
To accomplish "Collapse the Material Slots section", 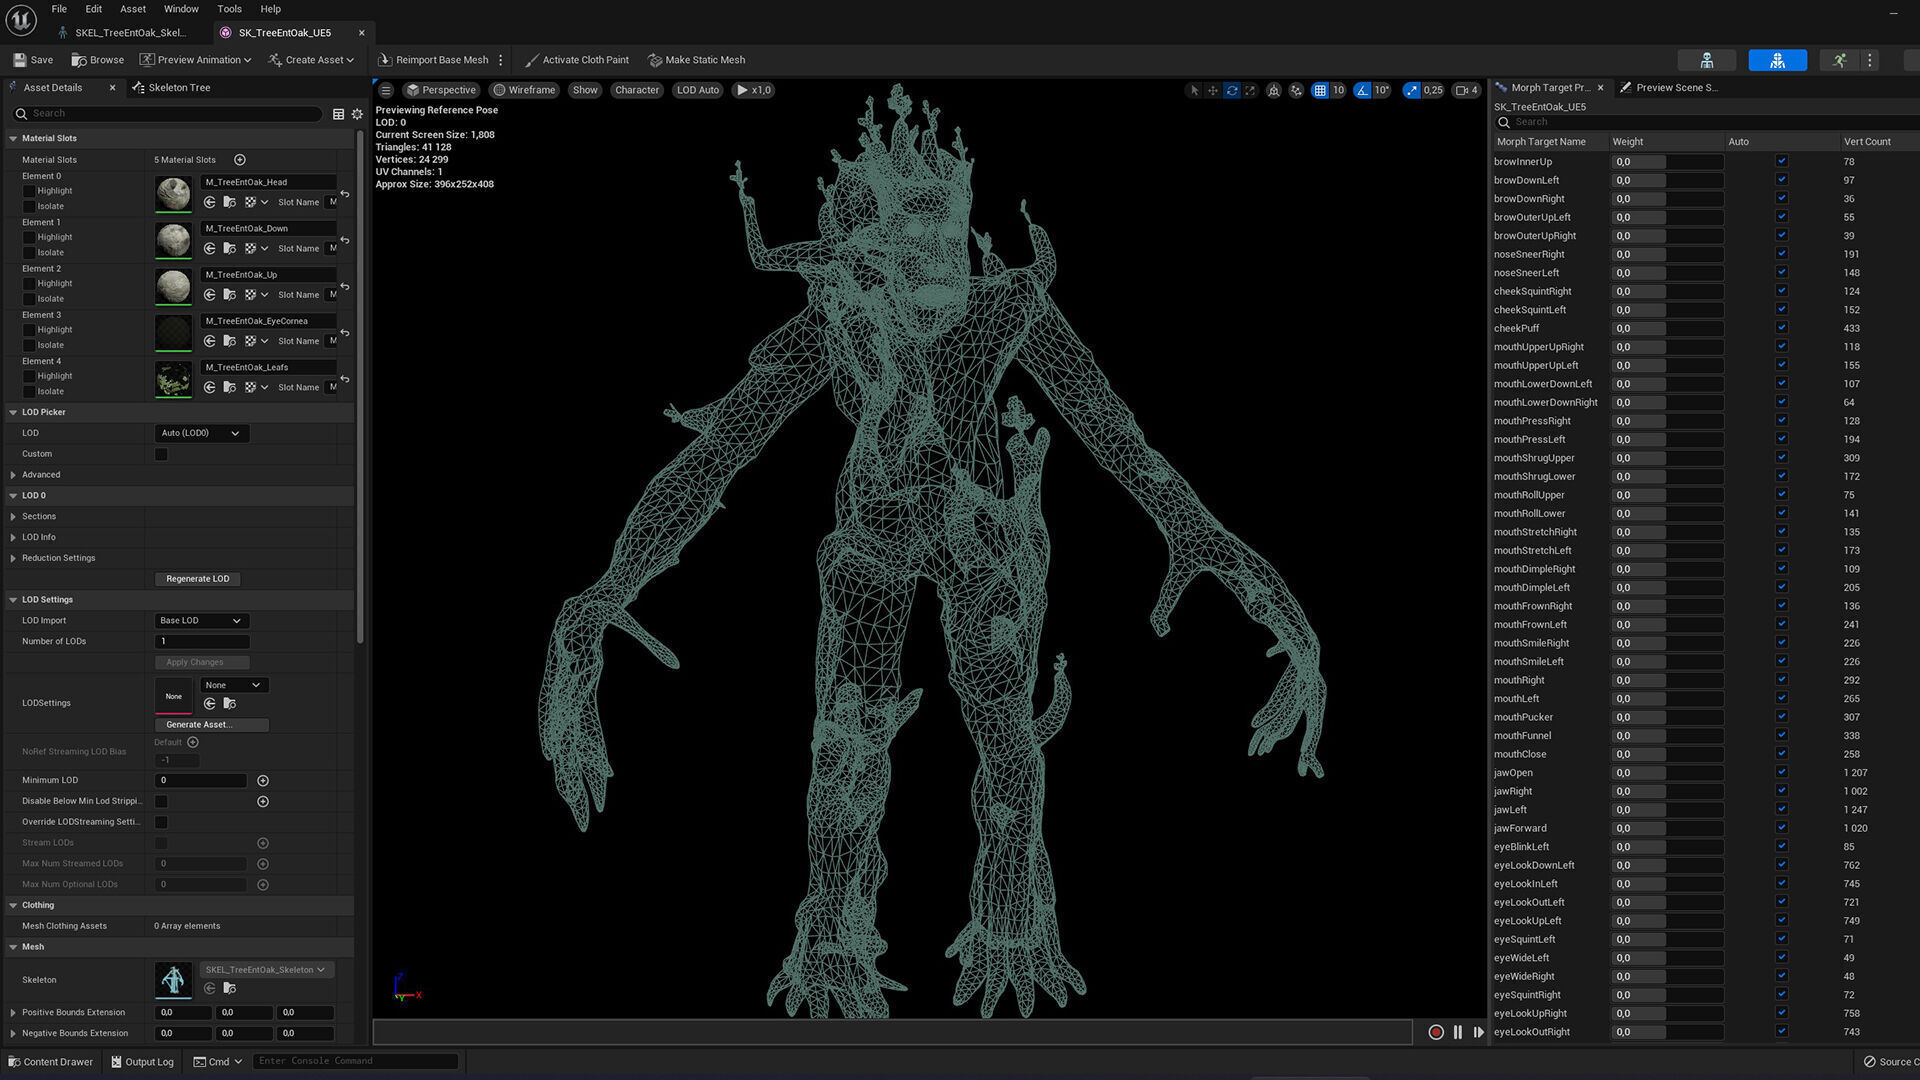I will pos(13,139).
